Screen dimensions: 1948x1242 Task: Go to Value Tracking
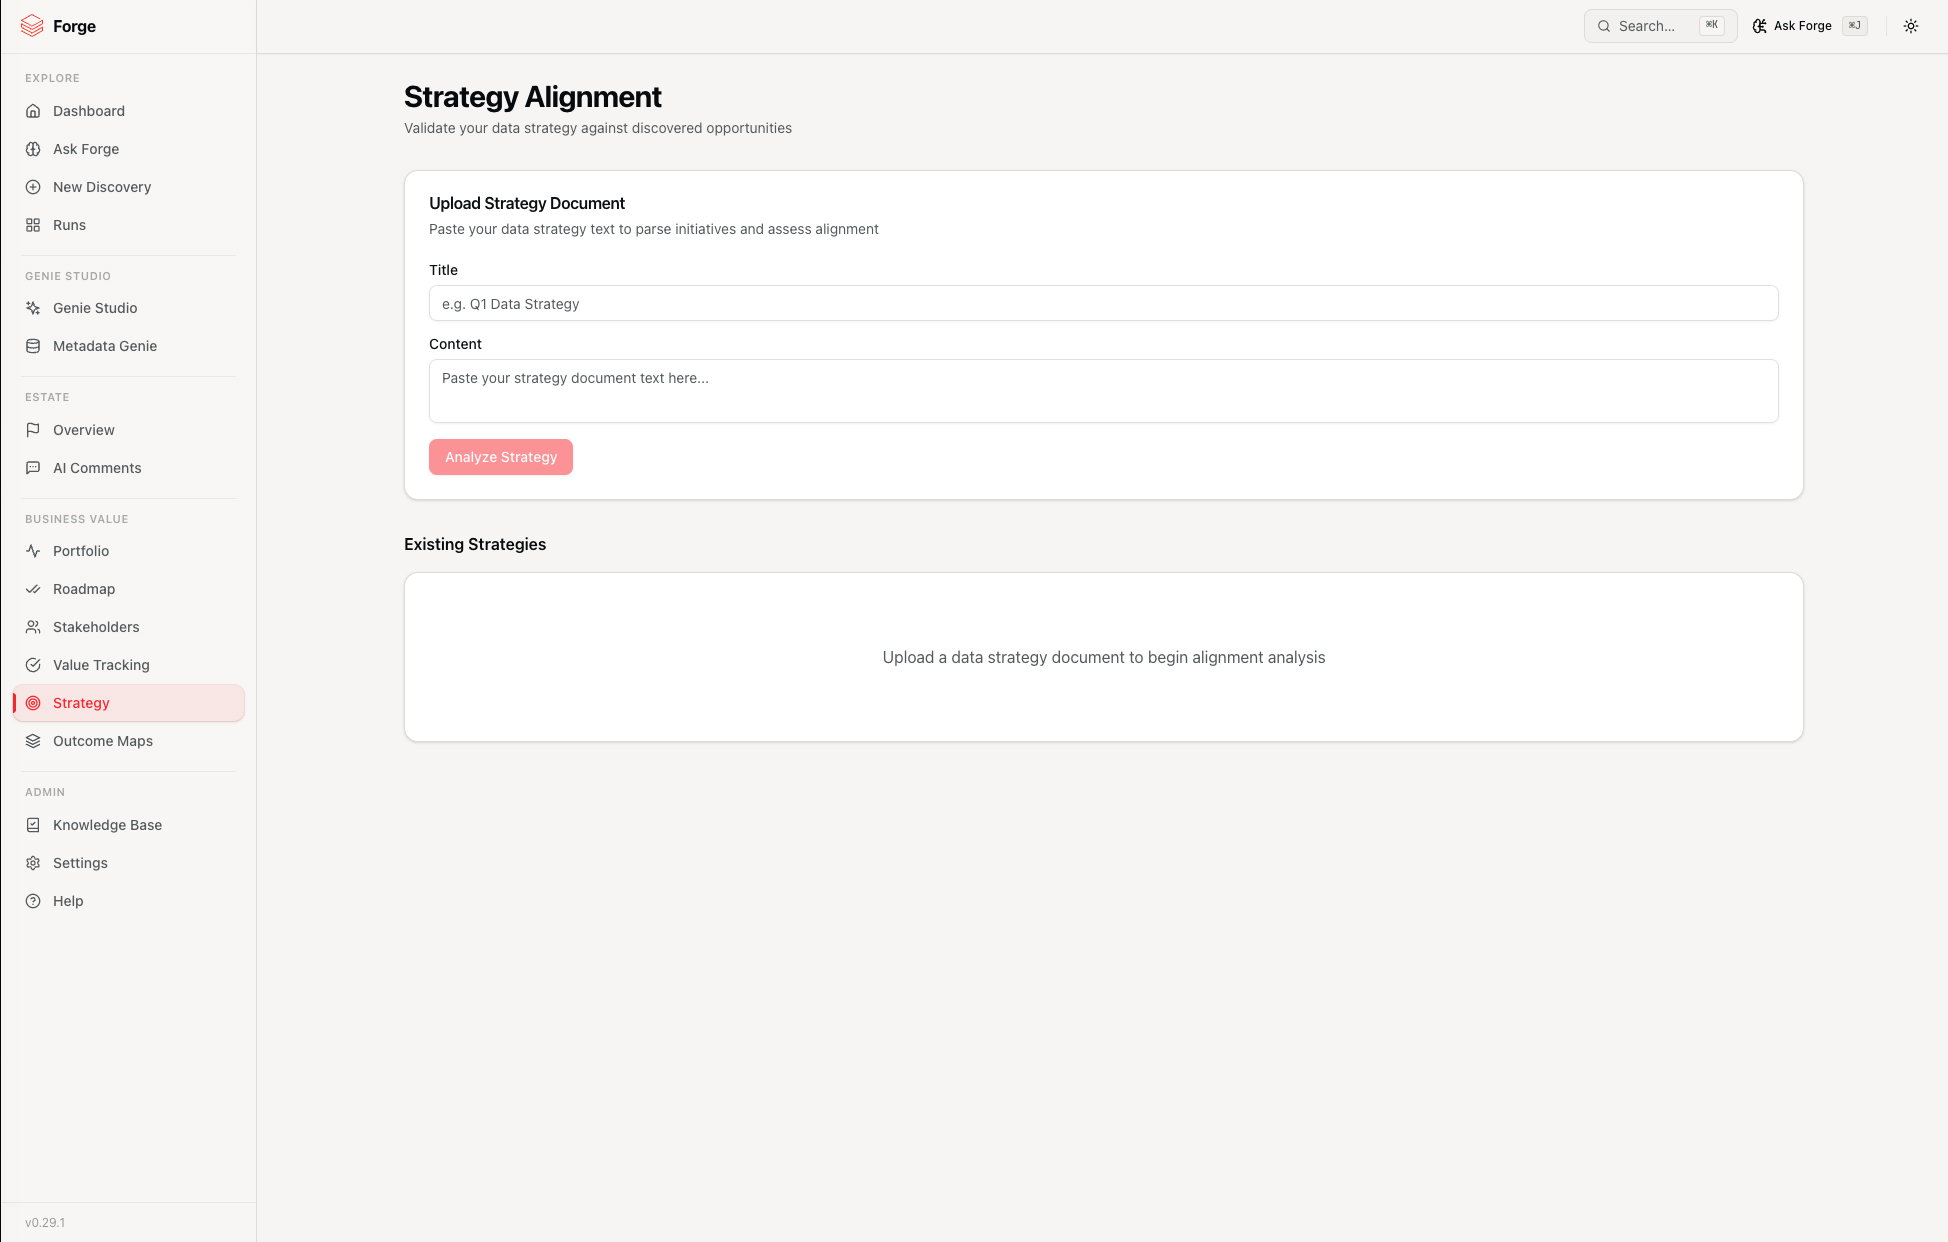point(129,665)
